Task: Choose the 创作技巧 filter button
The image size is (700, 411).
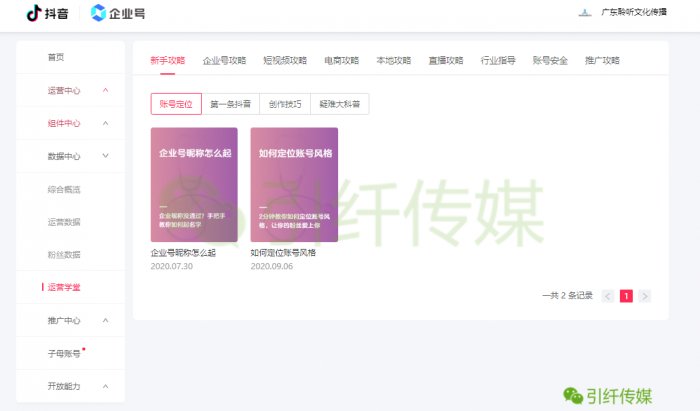Action: 285,103
